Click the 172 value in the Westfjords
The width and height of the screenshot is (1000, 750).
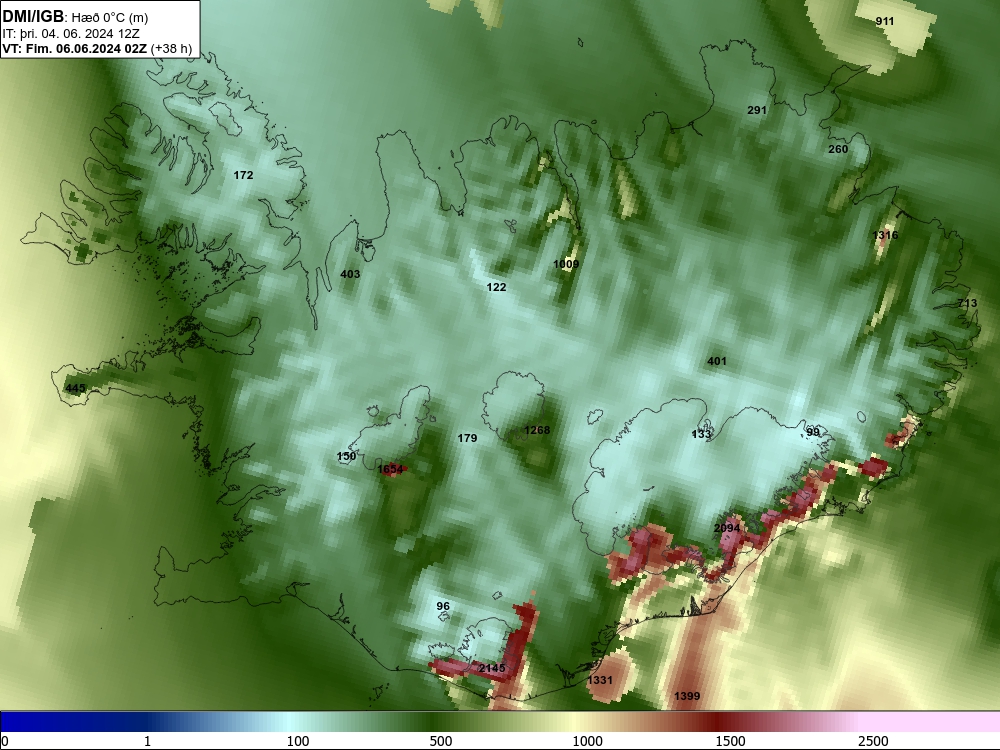click(x=243, y=175)
